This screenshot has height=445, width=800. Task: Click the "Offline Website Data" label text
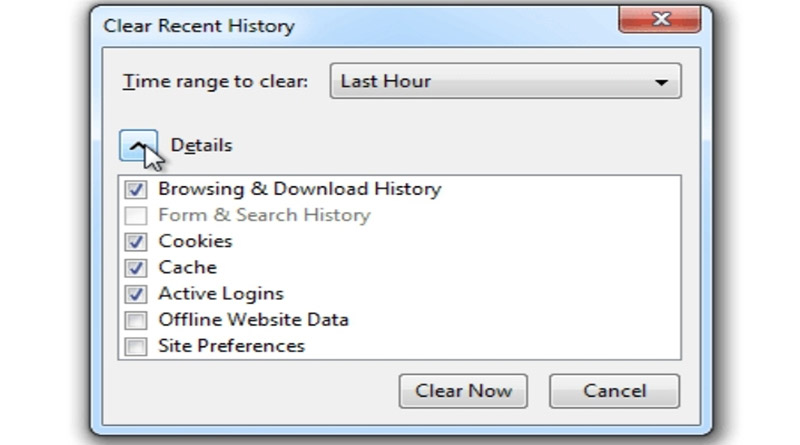tap(253, 321)
